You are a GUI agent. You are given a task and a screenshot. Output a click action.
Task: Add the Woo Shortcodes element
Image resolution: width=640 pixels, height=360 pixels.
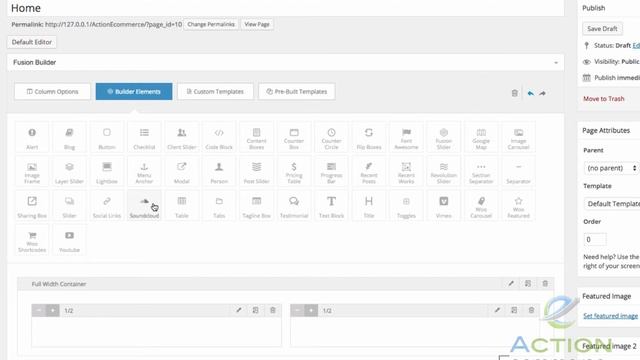click(x=32, y=241)
